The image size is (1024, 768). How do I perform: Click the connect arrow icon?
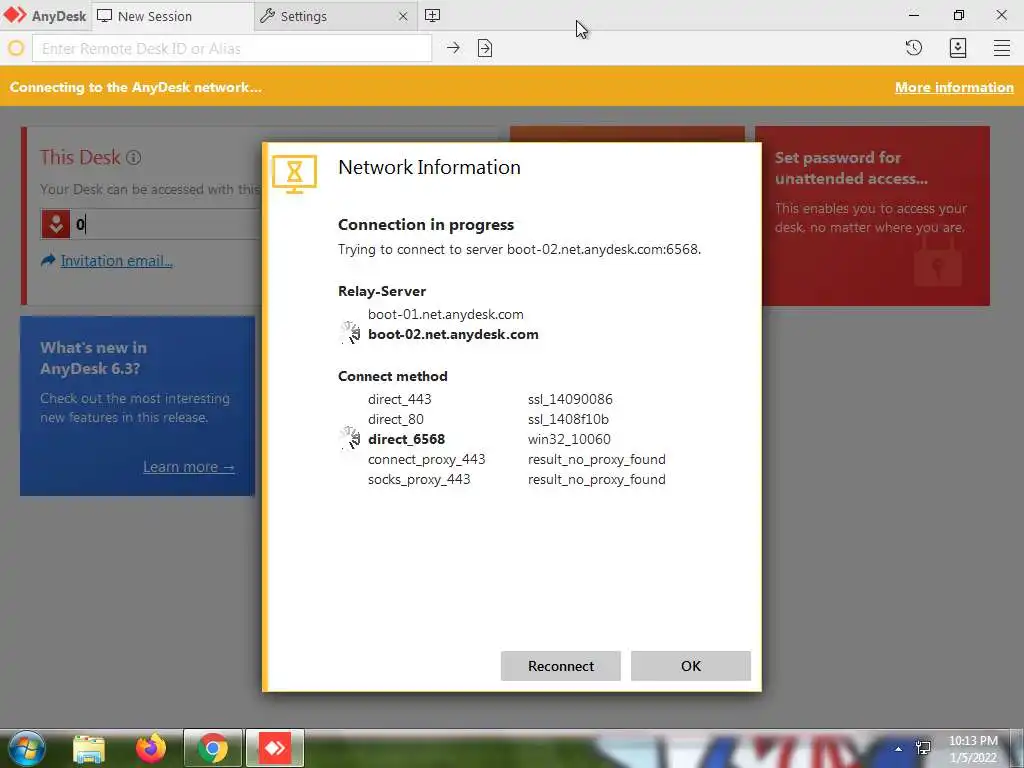pyautogui.click(x=453, y=48)
